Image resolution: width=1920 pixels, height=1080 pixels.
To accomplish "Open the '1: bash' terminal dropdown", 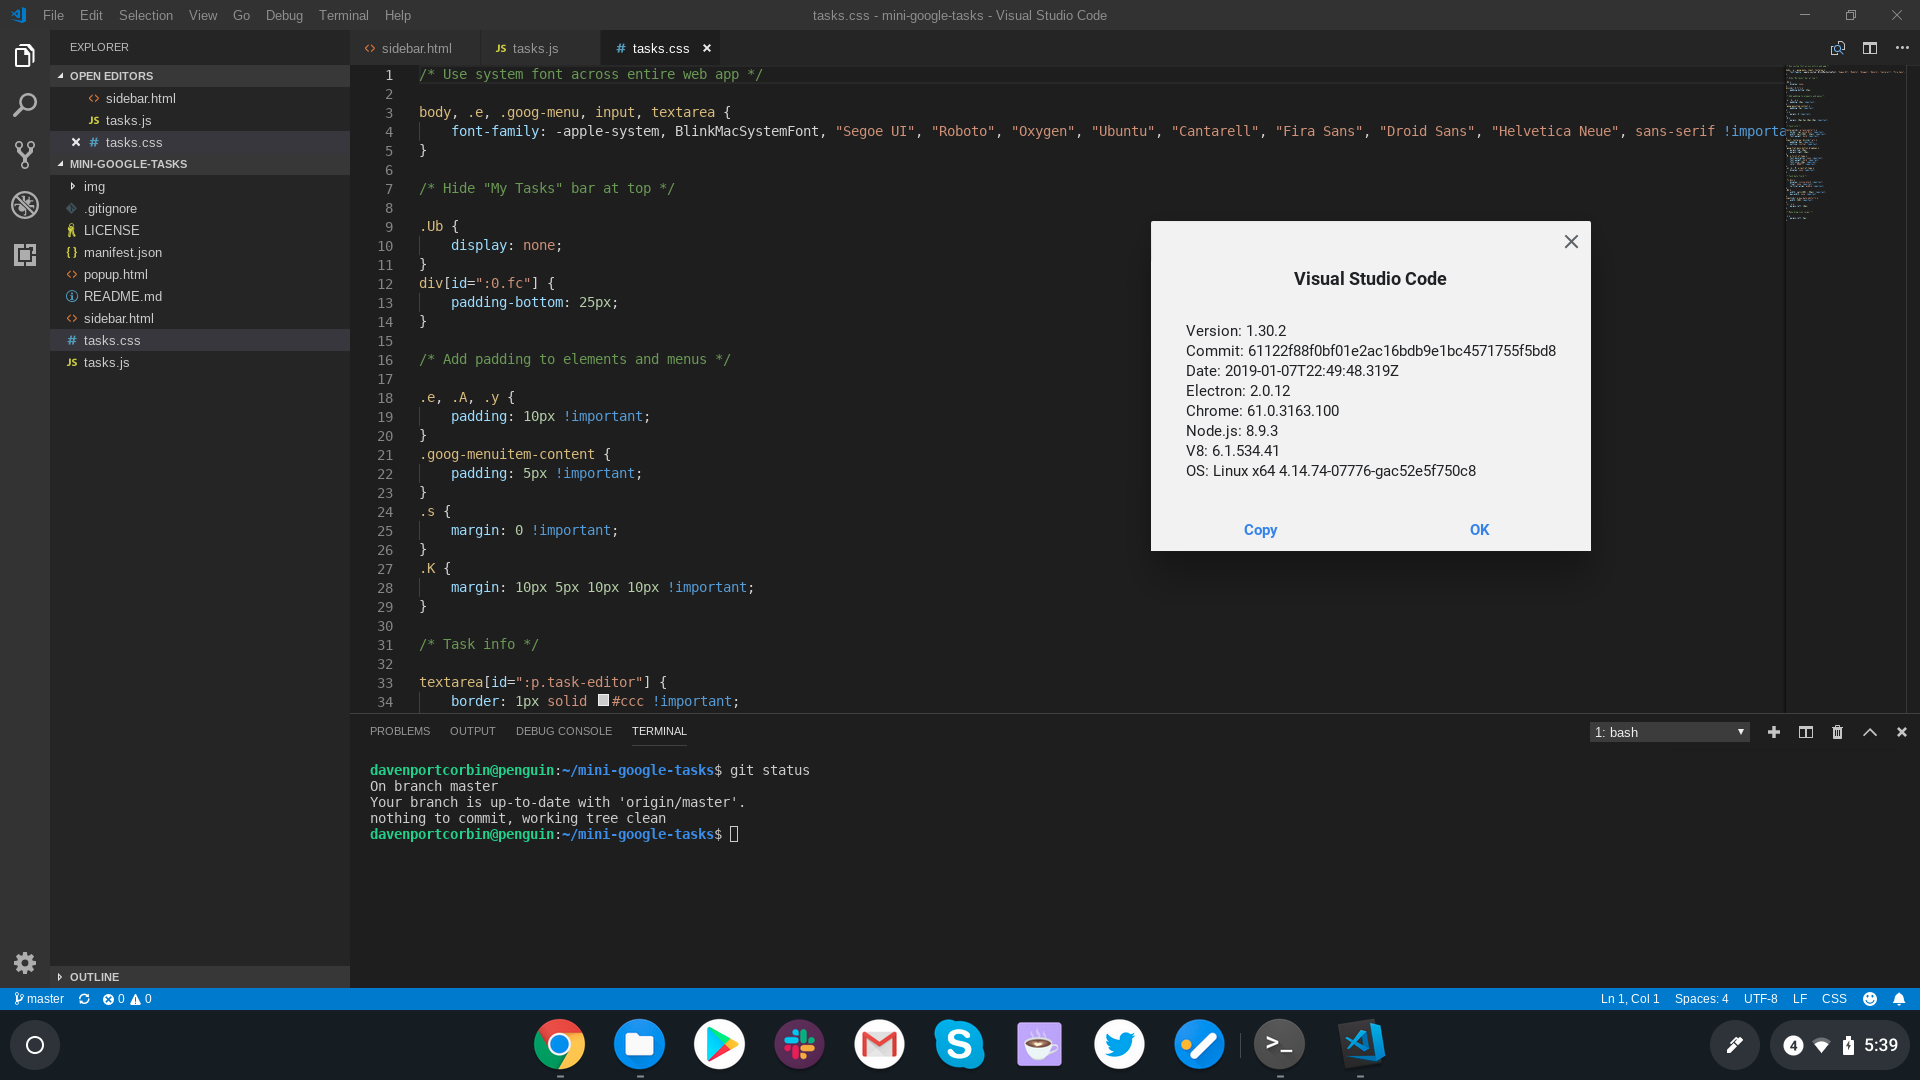I will [x=1669, y=732].
